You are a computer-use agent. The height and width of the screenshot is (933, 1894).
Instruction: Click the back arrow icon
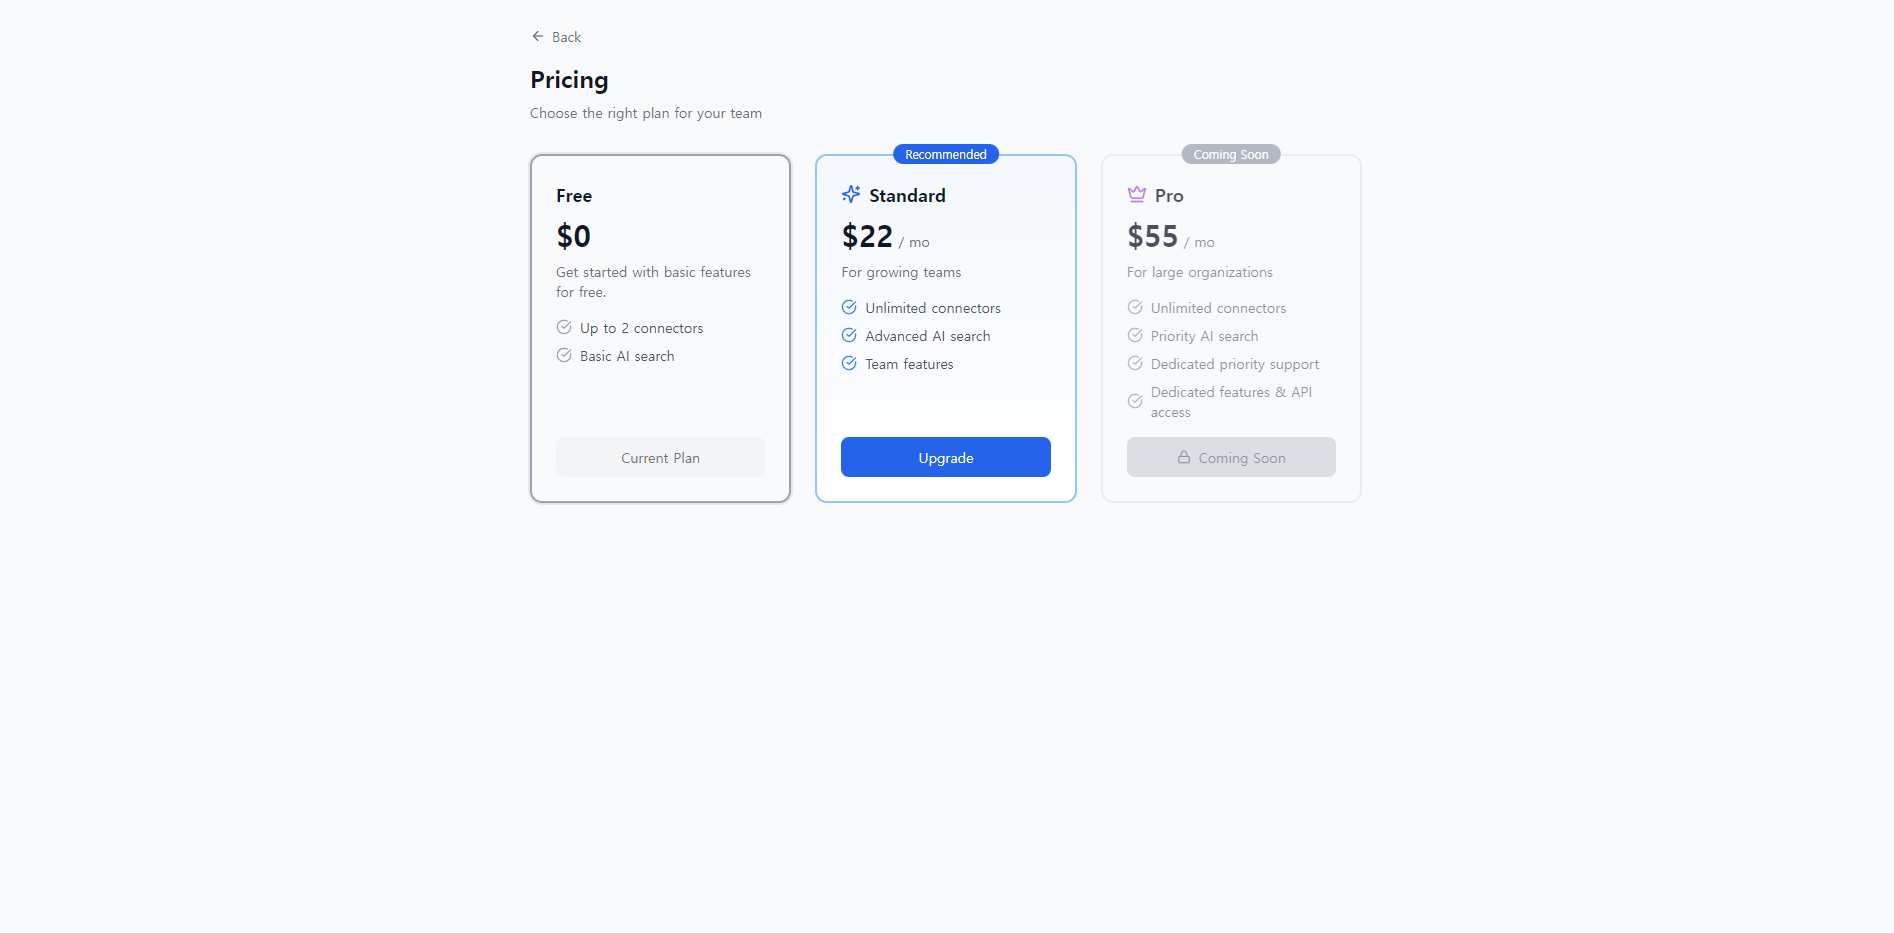(x=538, y=36)
